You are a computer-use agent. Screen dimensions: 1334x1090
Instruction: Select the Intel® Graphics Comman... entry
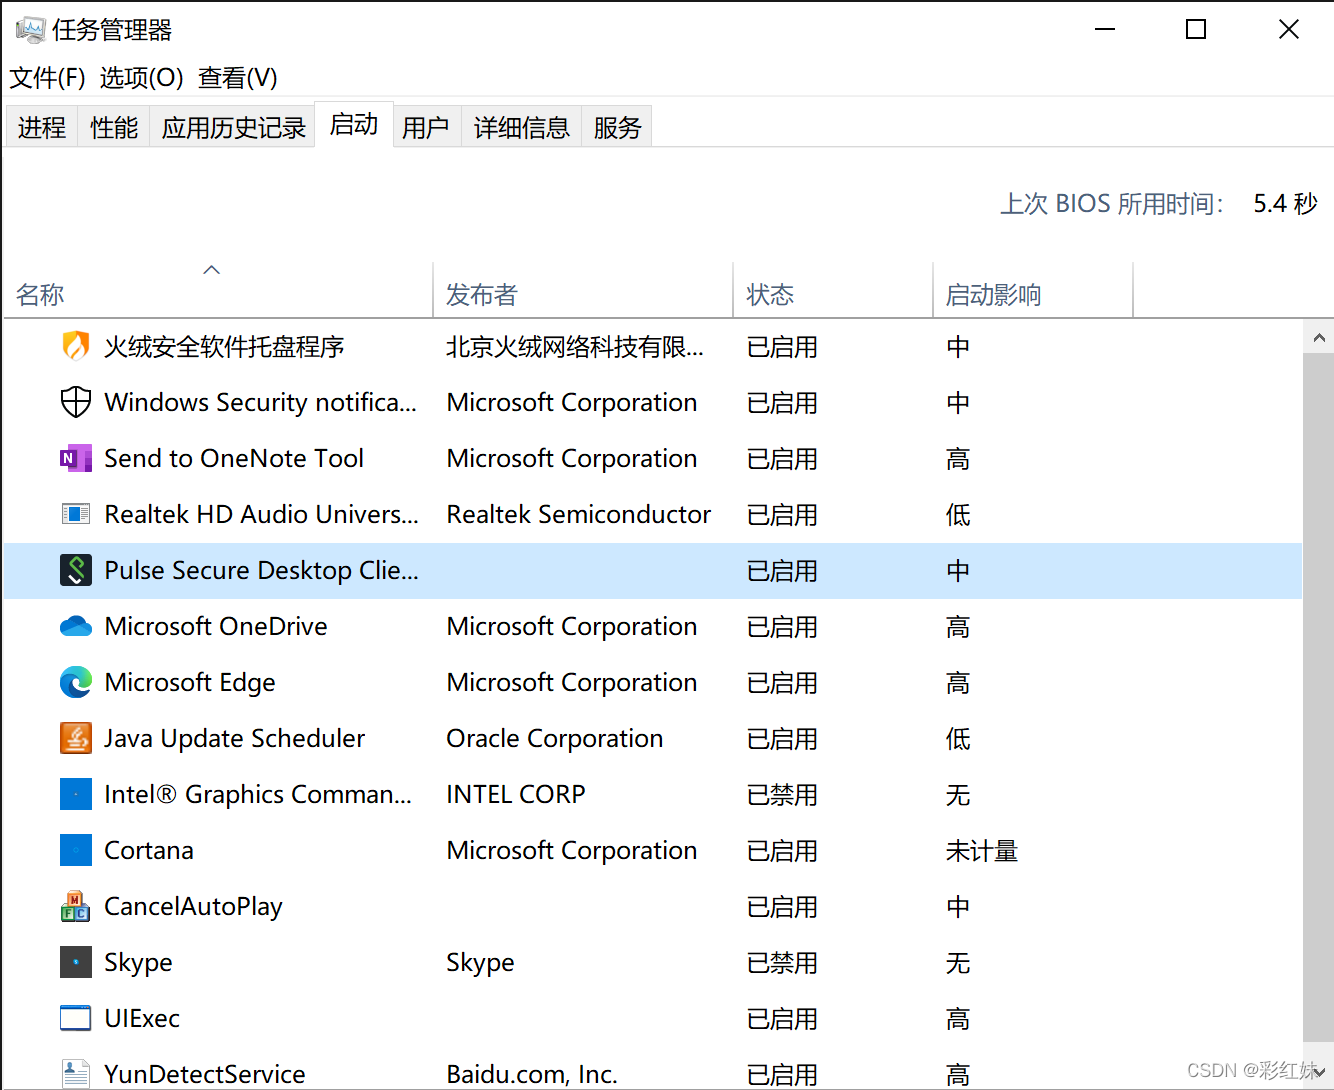pyautogui.click(x=258, y=794)
